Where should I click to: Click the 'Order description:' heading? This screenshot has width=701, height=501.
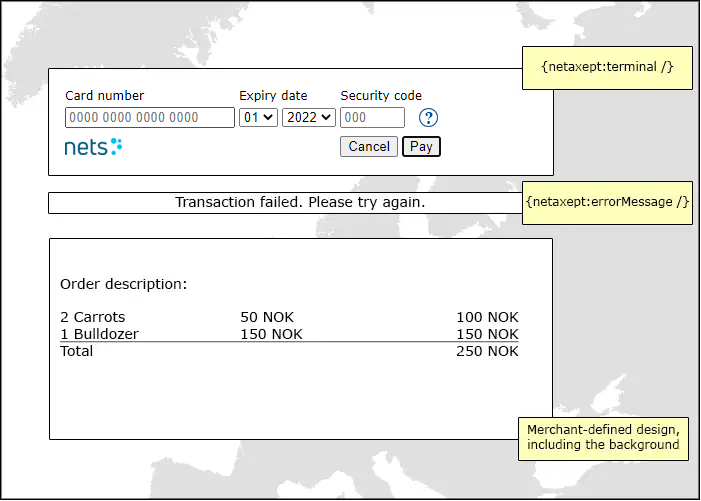[x=124, y=284]
